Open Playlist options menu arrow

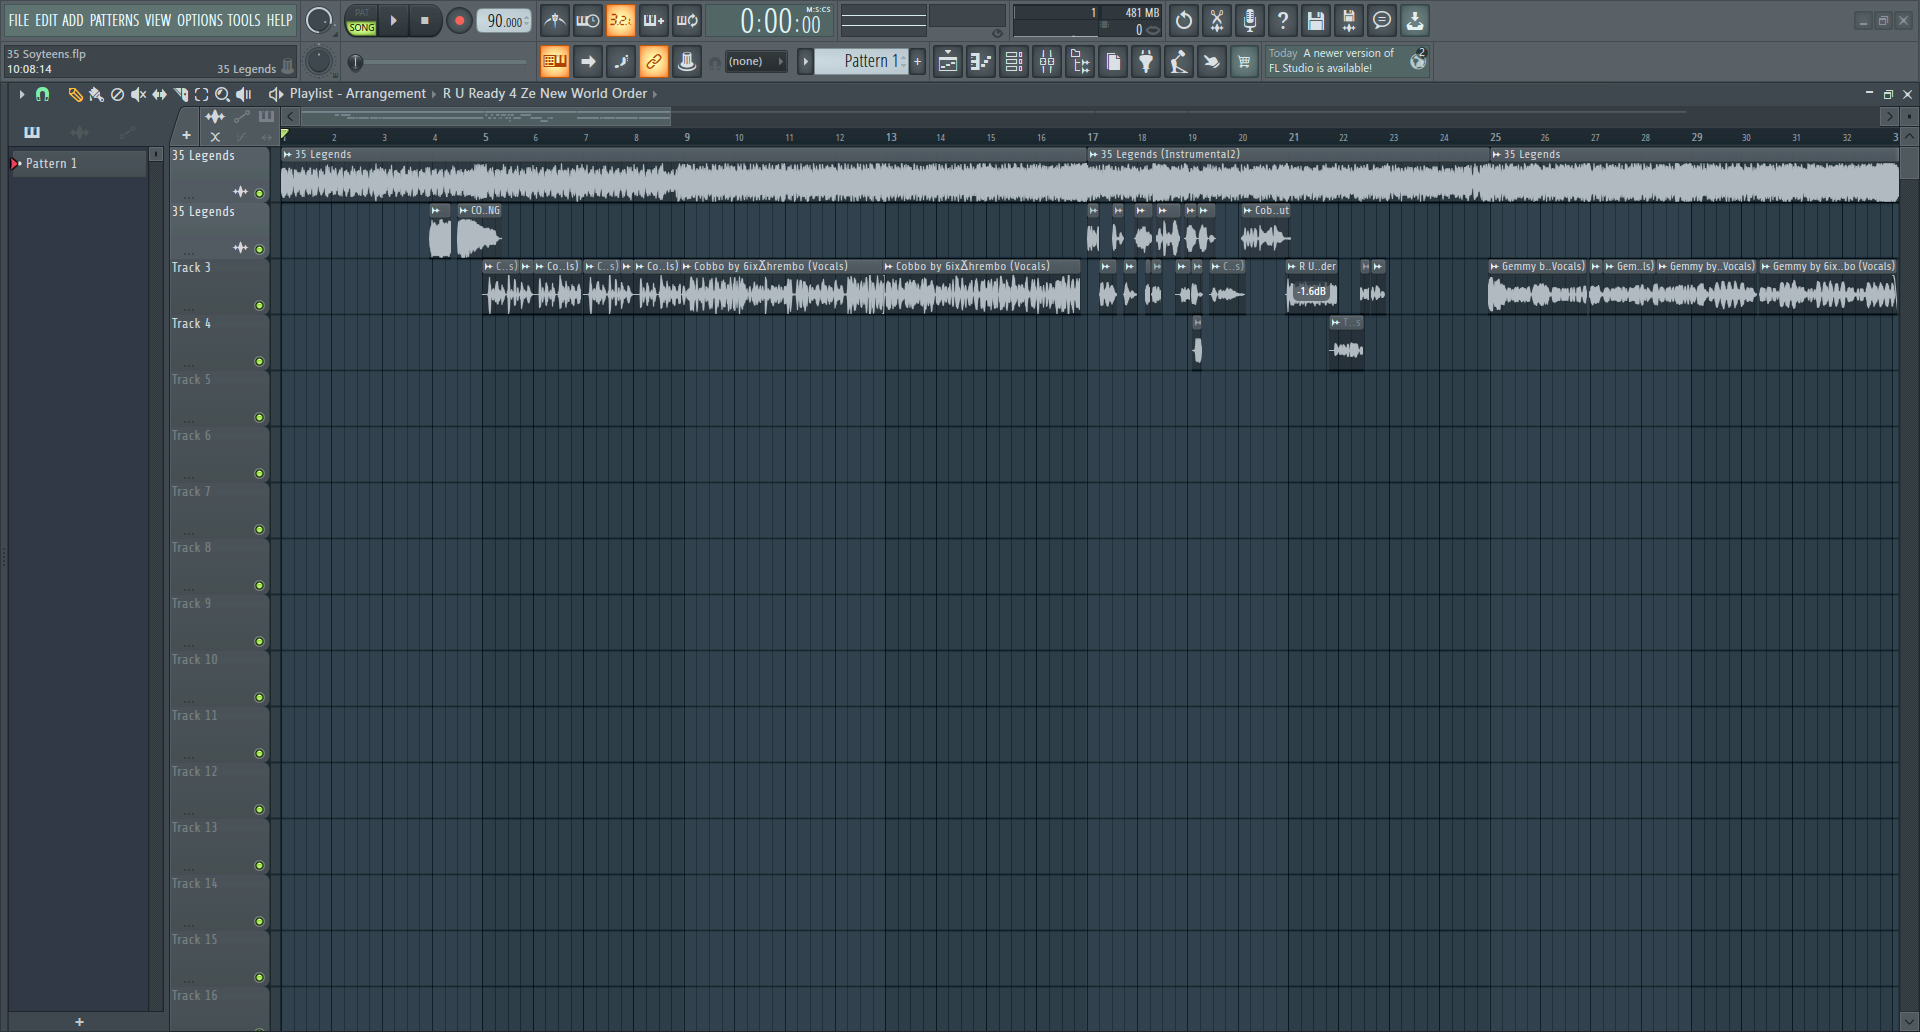click(21, 94)
